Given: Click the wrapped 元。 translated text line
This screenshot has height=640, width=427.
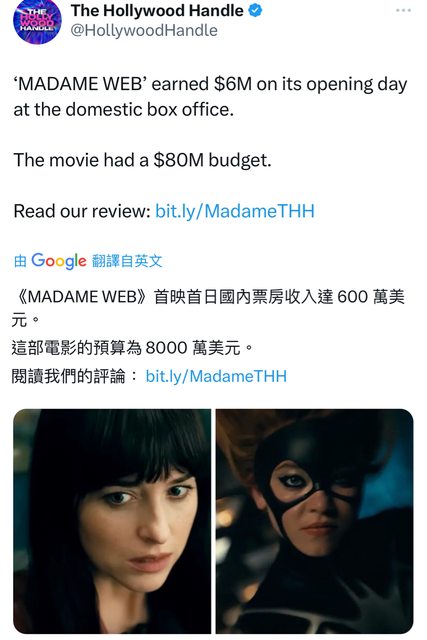Looking at the screenshot, I should click(25, 321).
